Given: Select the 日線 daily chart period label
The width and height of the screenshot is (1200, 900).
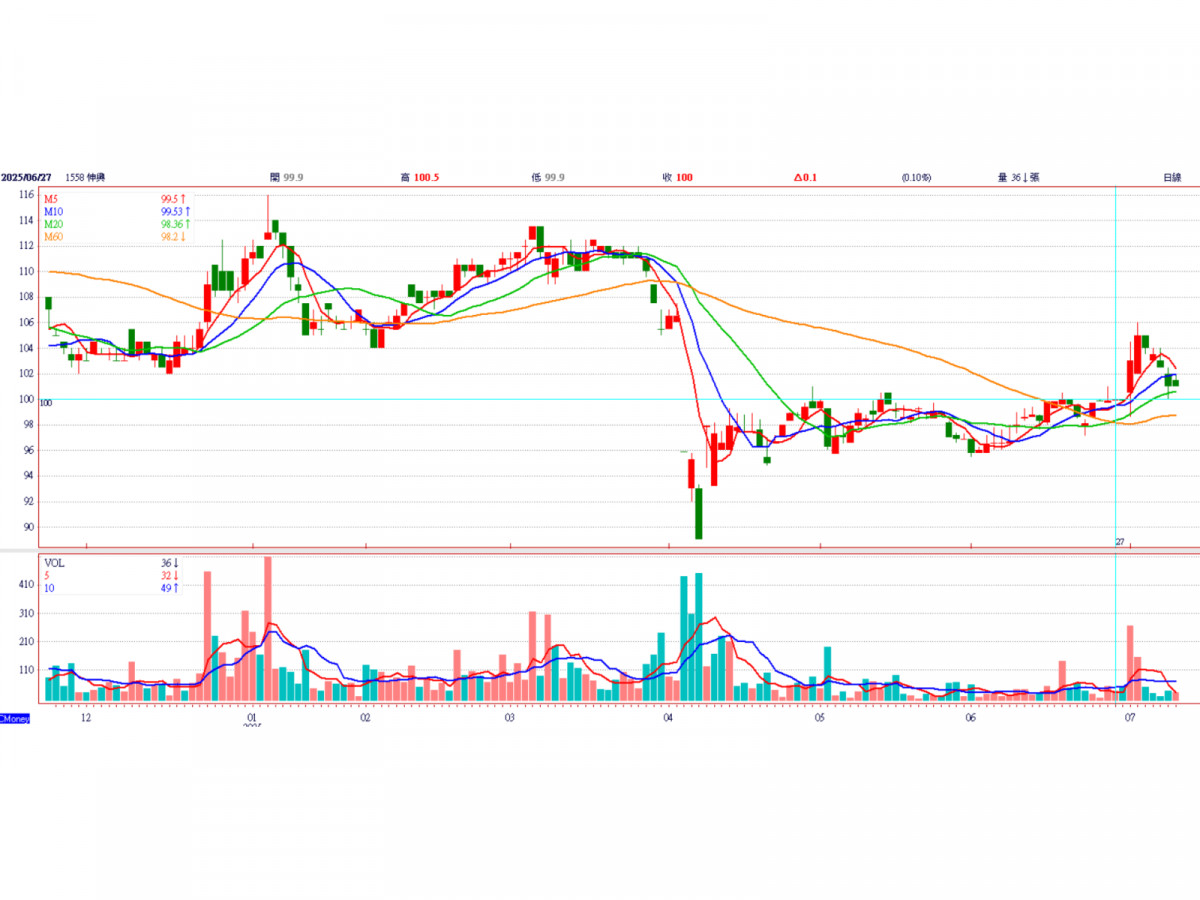Looking at the screenshot, I should [1171, 177].
